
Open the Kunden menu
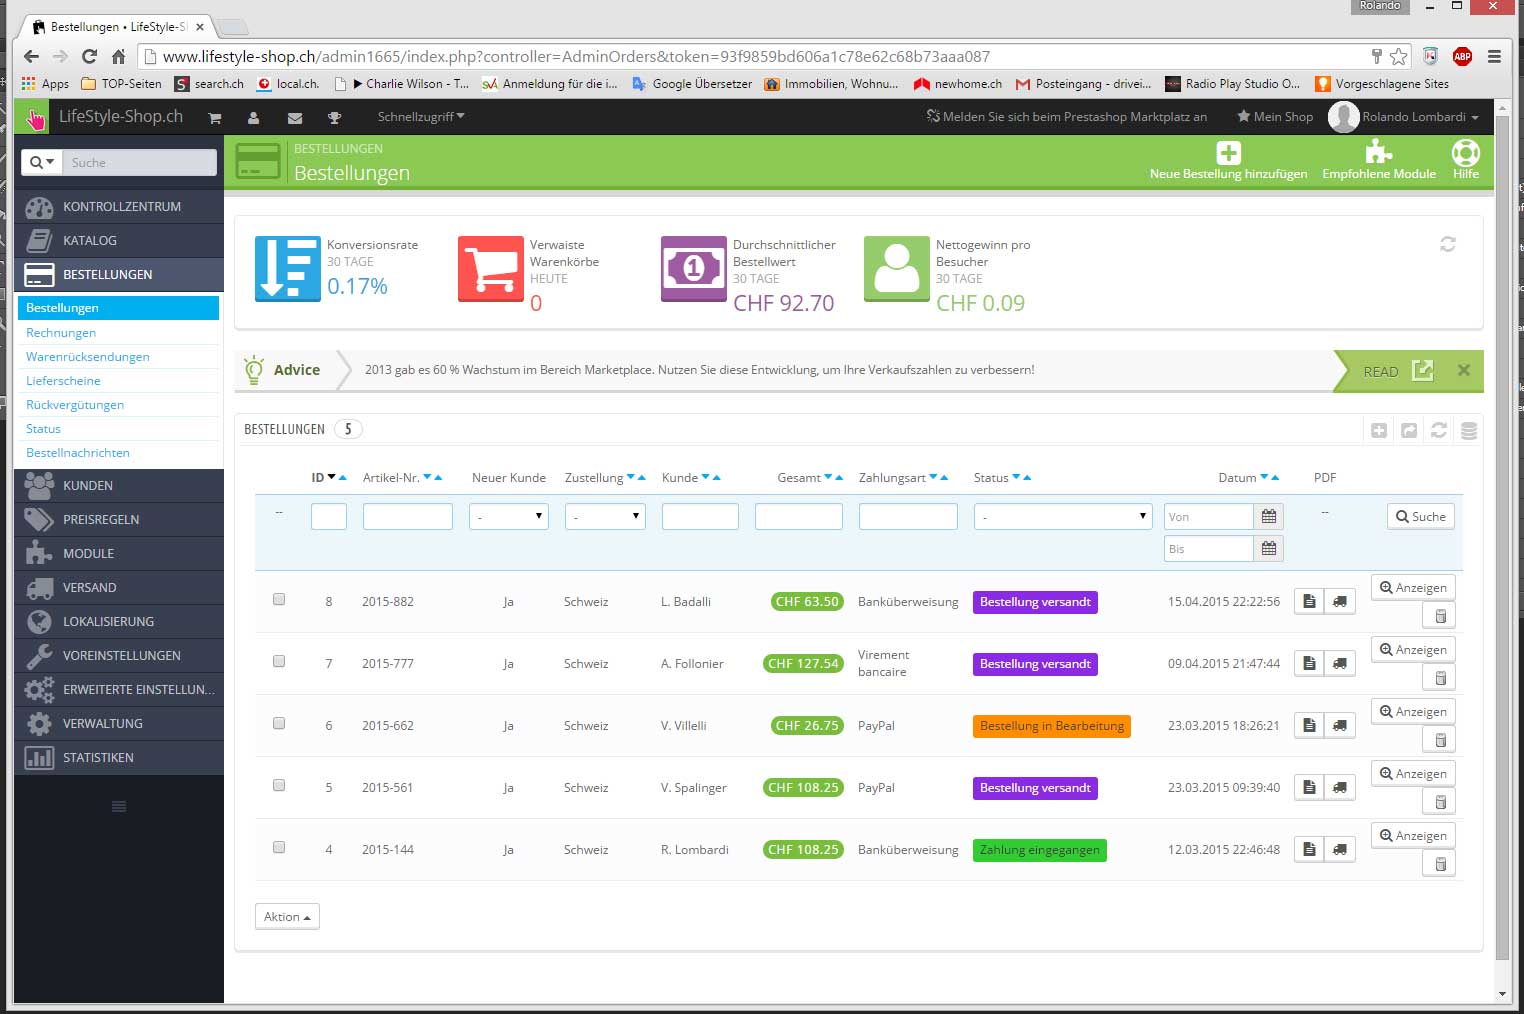point(119,486)
